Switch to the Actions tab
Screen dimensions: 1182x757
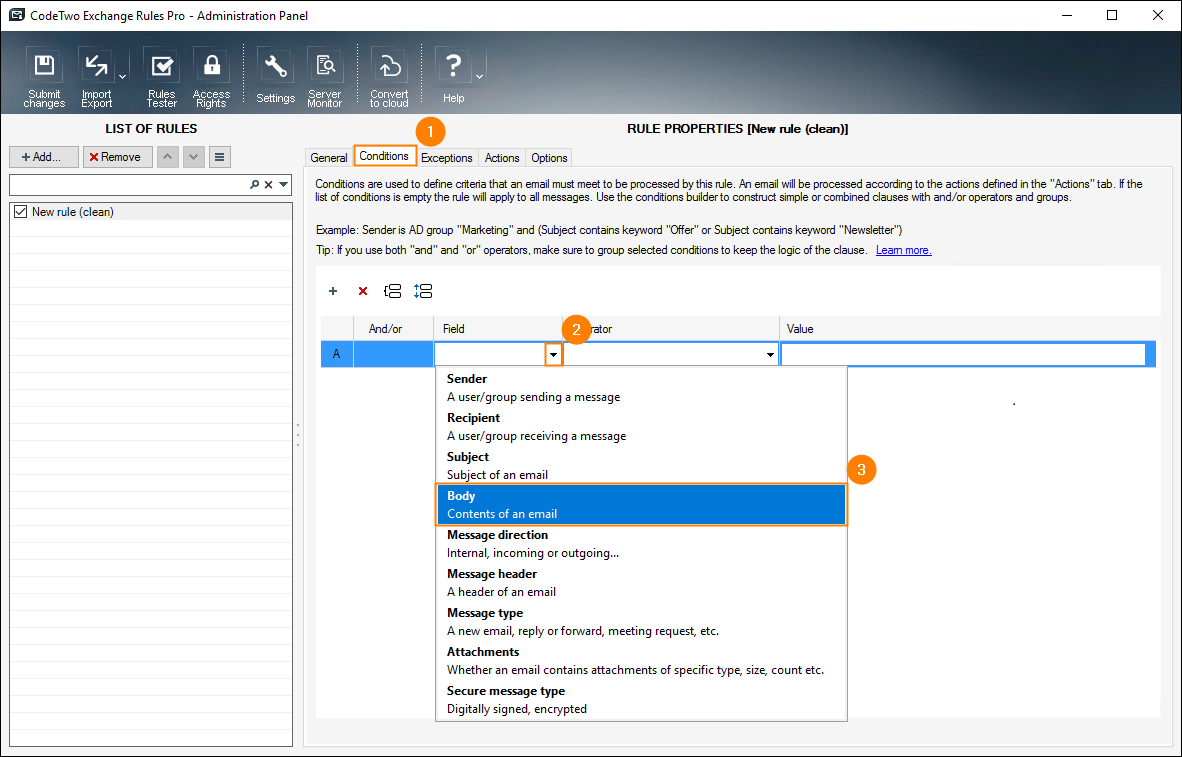coord(502,158)
